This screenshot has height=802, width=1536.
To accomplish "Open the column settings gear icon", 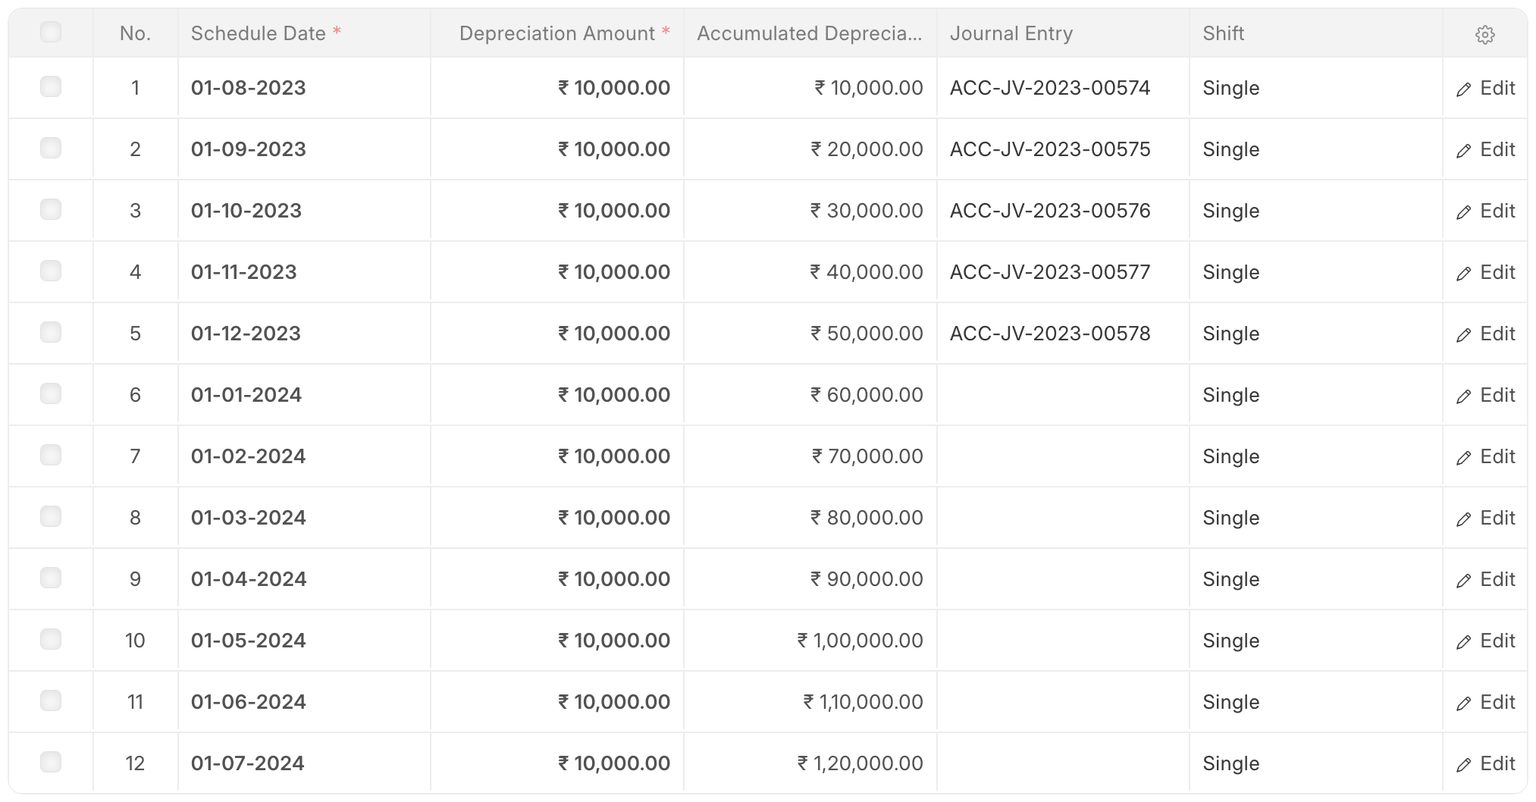I will (1484, 34).
